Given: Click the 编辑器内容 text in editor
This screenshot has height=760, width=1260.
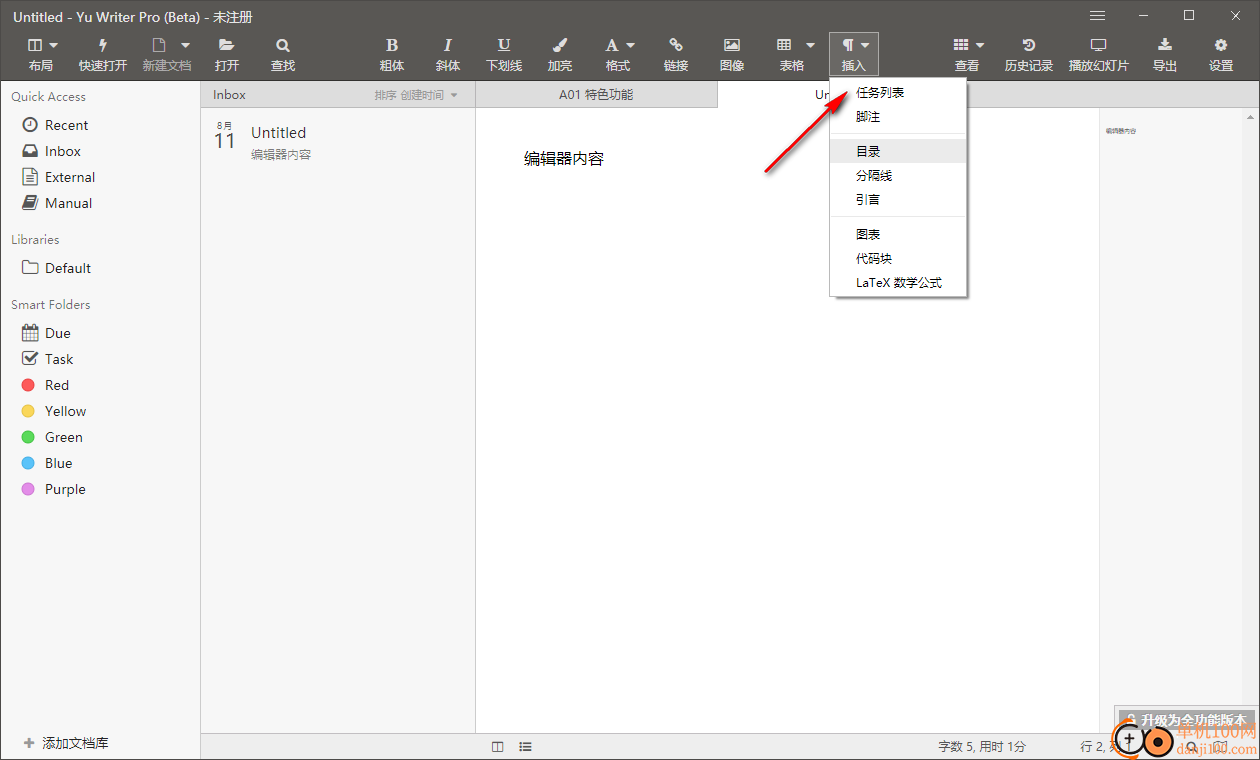Looking at the screenshot, I should click(x=564, y=158).
